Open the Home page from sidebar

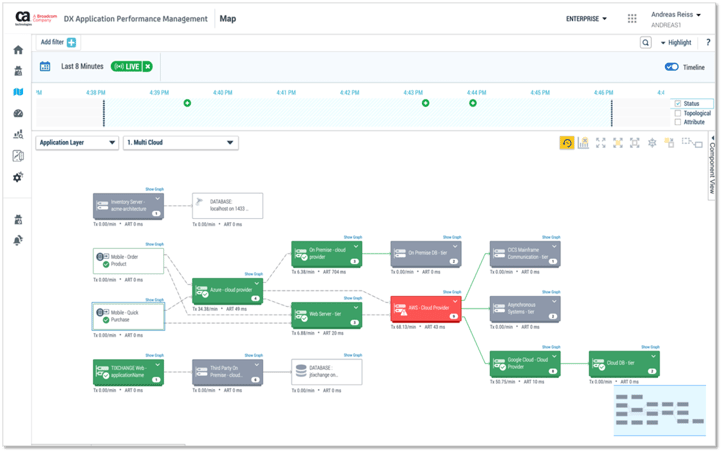click(18, 50)
